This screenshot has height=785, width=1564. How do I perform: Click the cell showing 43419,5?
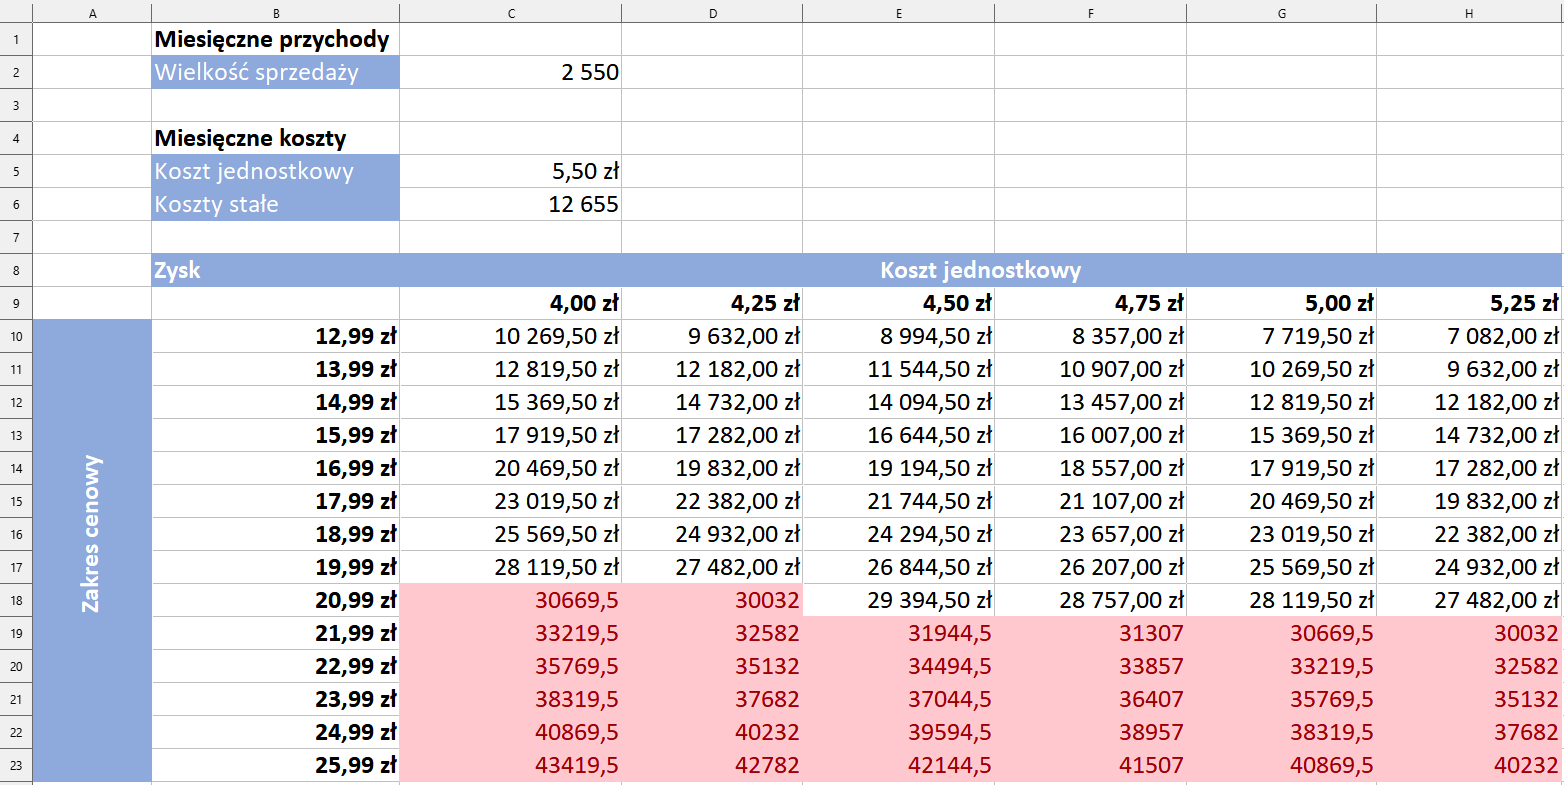pyautogui.click(x=511, y=765)
